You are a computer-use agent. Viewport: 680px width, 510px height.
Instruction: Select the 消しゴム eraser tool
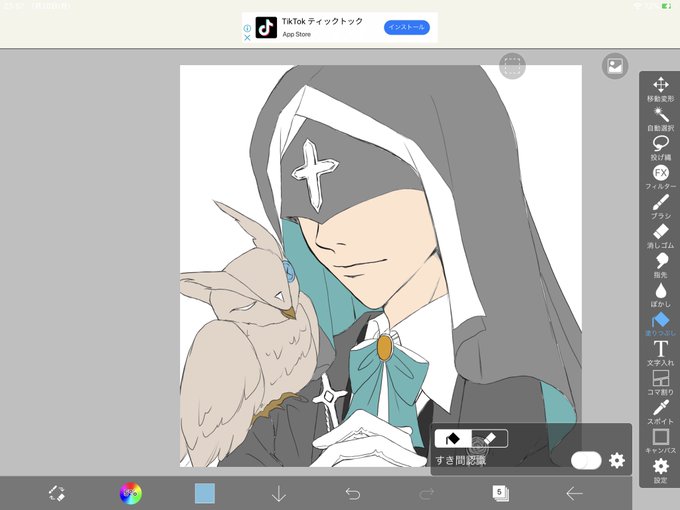(x=660, y=236)
